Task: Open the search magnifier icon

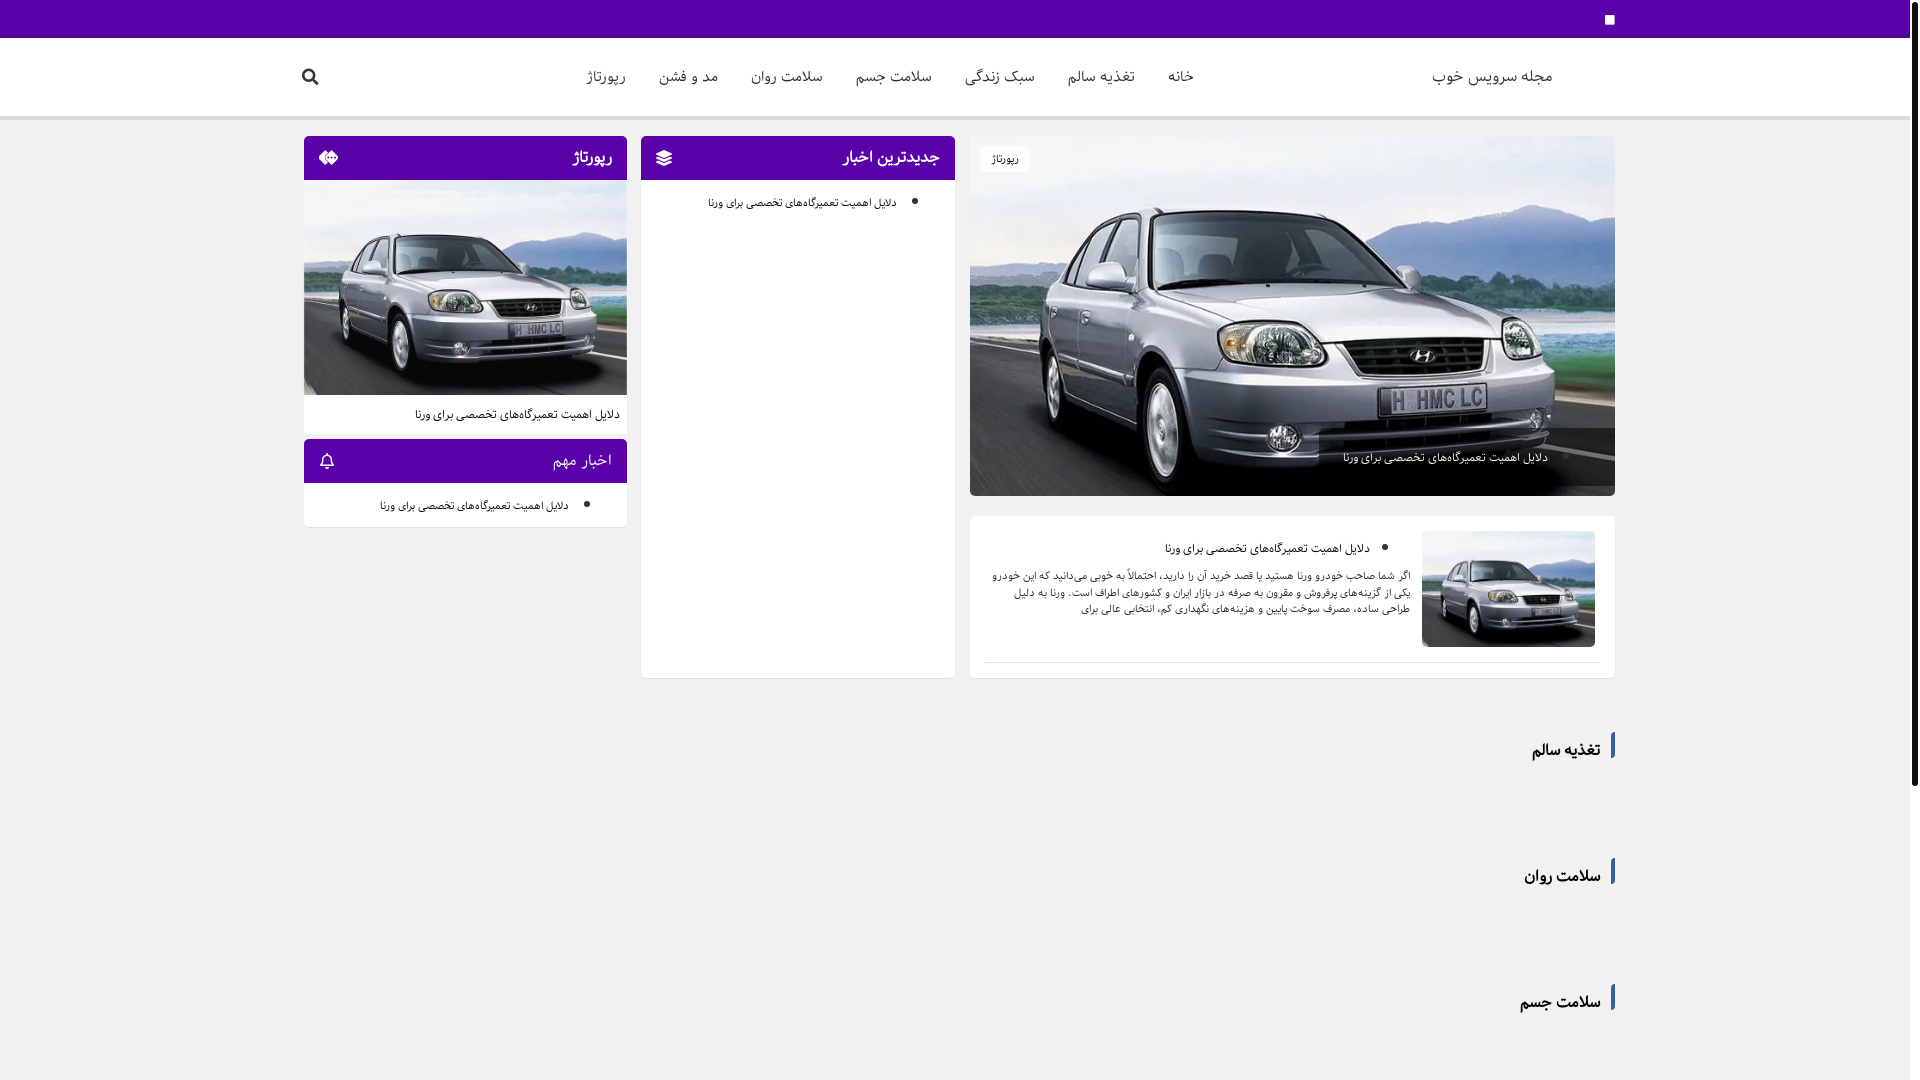Action: pos(310,77)
